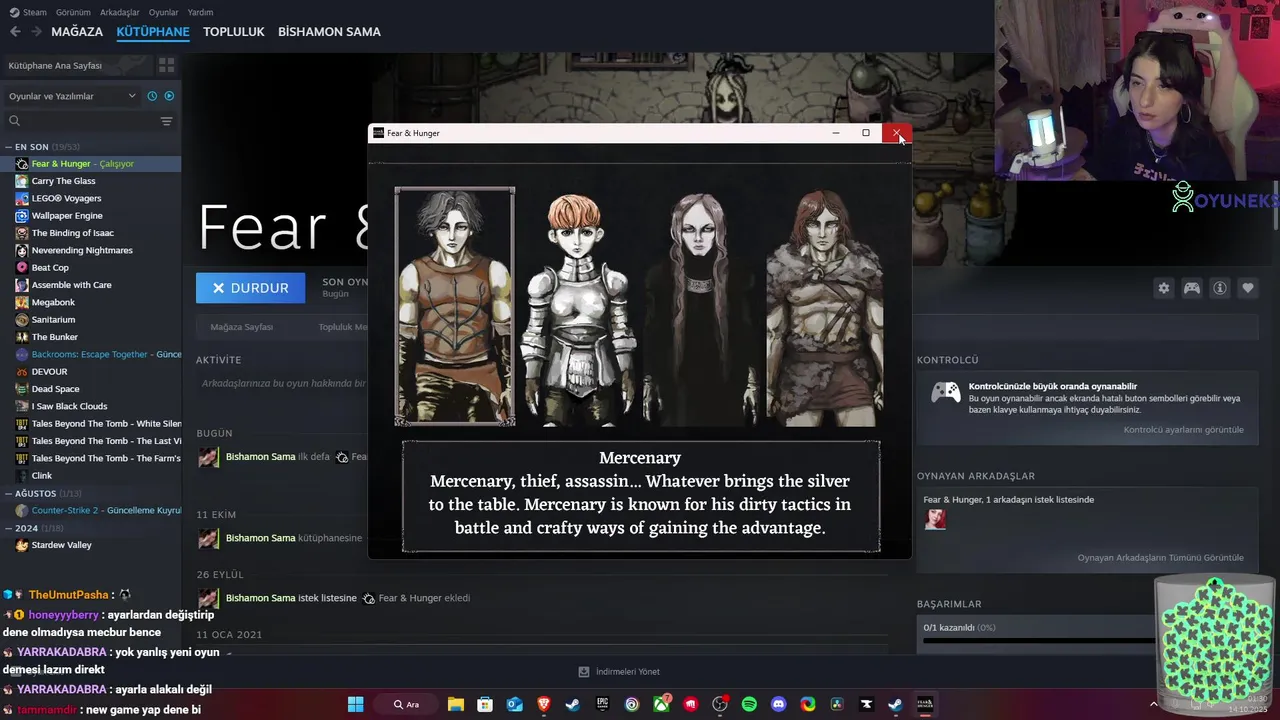1280x720 pixels.
Task: Stop the game with DURDUR button
Action: point(250,288)
